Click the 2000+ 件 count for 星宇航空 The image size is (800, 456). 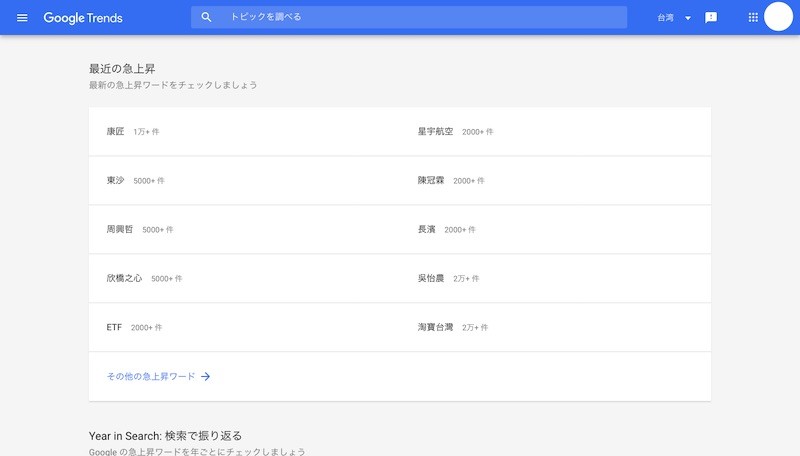point(478,132)
